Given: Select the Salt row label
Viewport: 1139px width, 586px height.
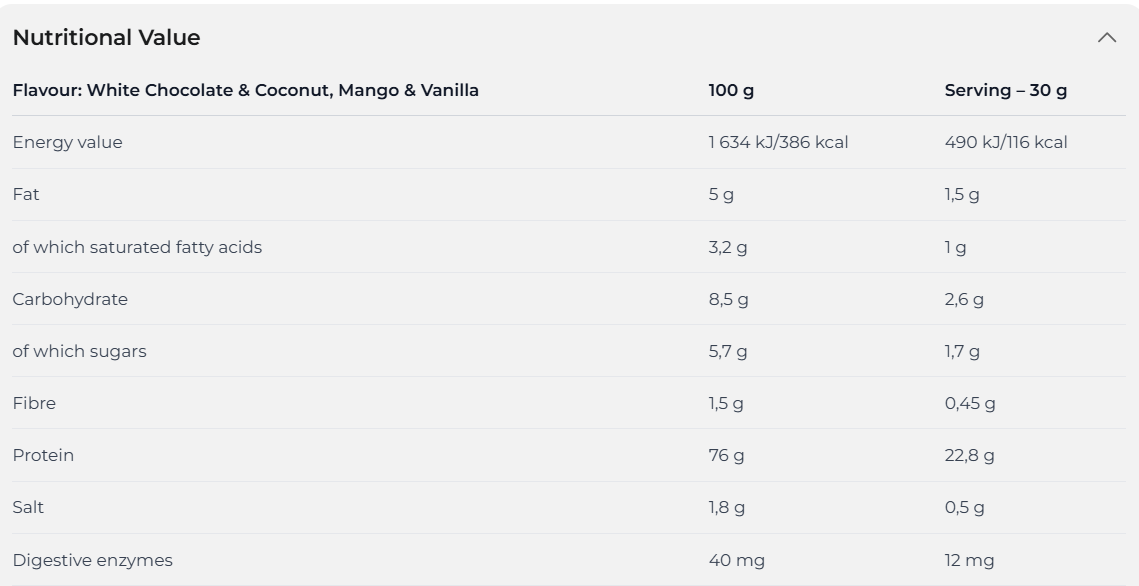Looking at the screenshot, I should [28, 508].
